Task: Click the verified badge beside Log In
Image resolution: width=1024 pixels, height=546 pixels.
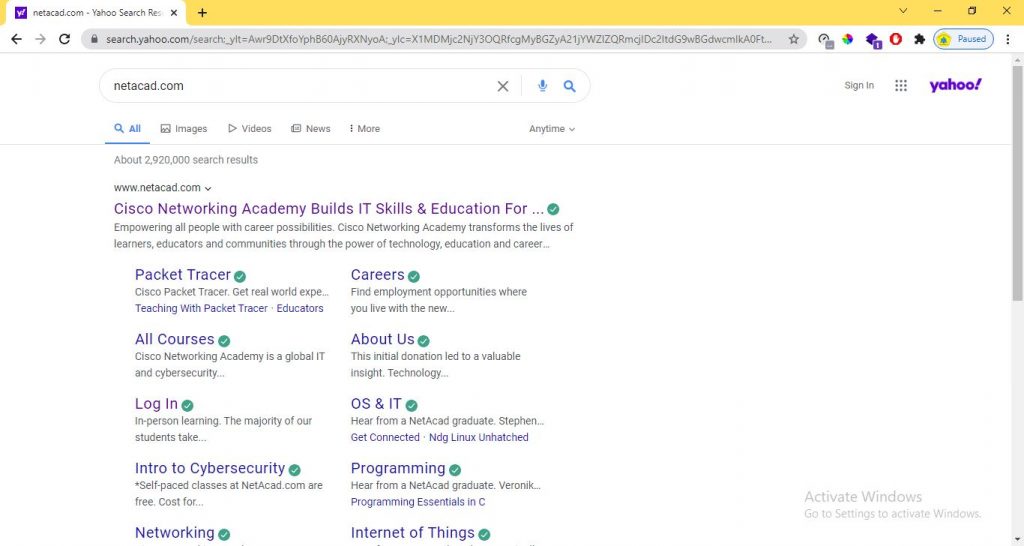Action: coord(187,406)
